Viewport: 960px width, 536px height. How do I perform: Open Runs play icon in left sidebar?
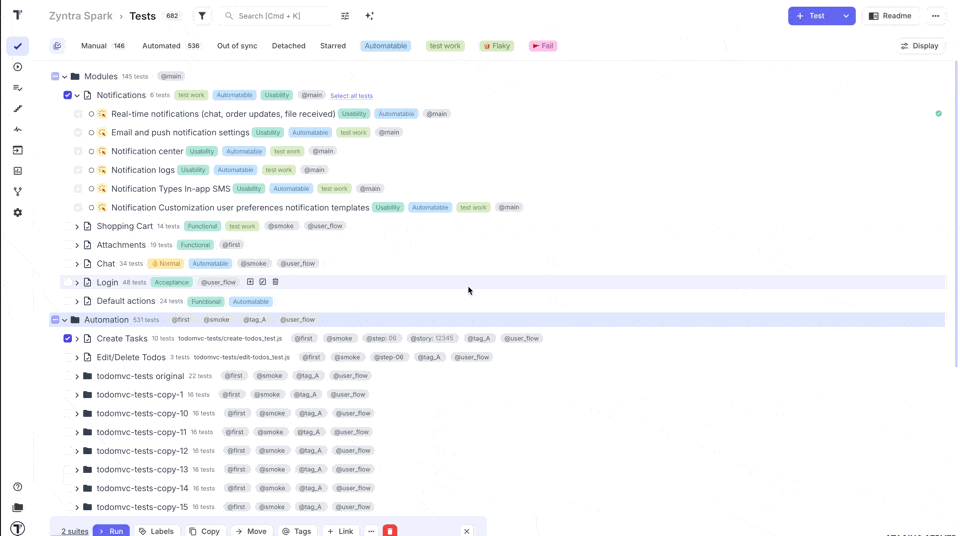pyautogui.click(x=17, y=67)
